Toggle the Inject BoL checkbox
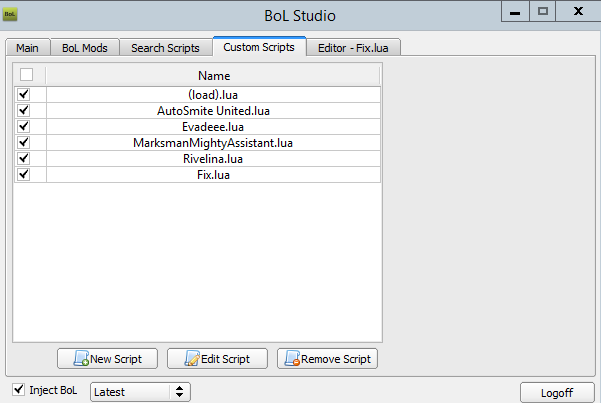This screenshot has width=601, height=403. click(x=18, y=390)
